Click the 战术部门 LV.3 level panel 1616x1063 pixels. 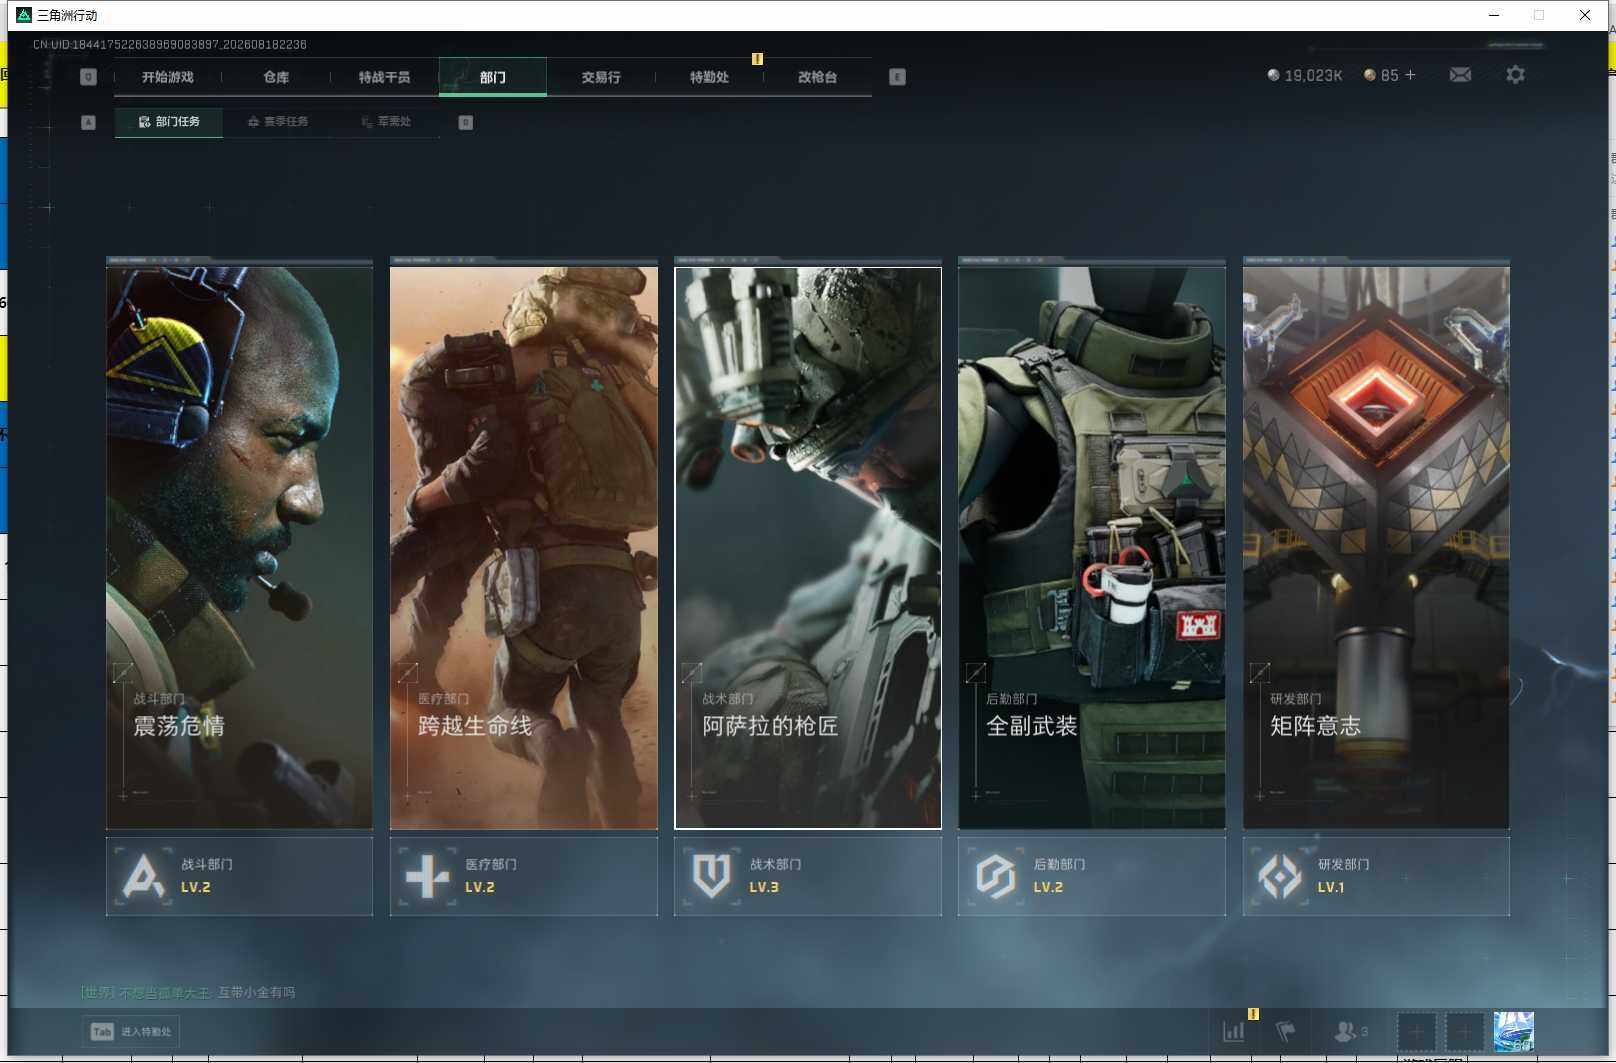coord(808,876)
